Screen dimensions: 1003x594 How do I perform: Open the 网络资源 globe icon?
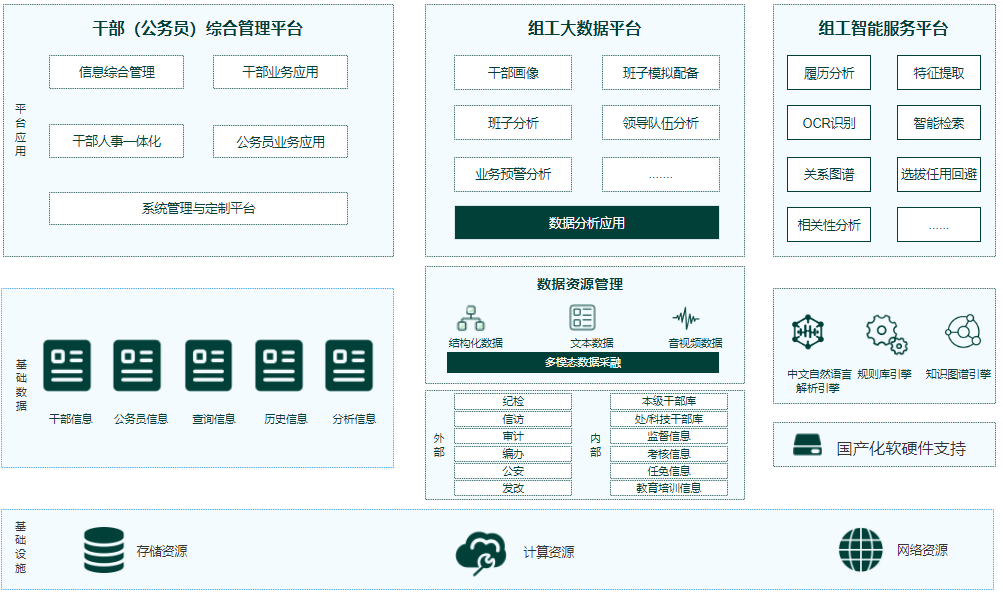861,550
